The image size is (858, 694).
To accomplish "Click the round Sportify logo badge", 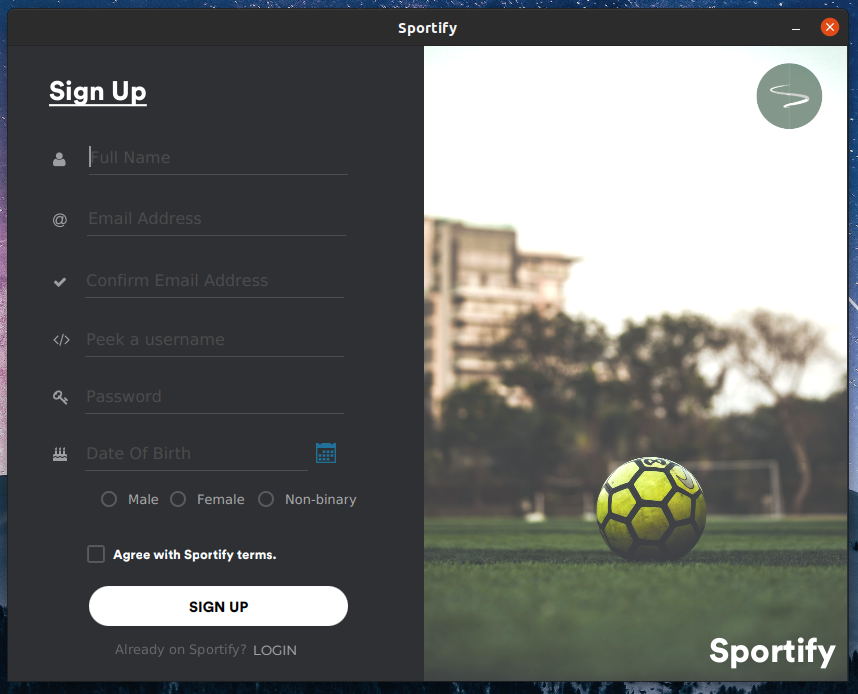I will coord(789,96).
